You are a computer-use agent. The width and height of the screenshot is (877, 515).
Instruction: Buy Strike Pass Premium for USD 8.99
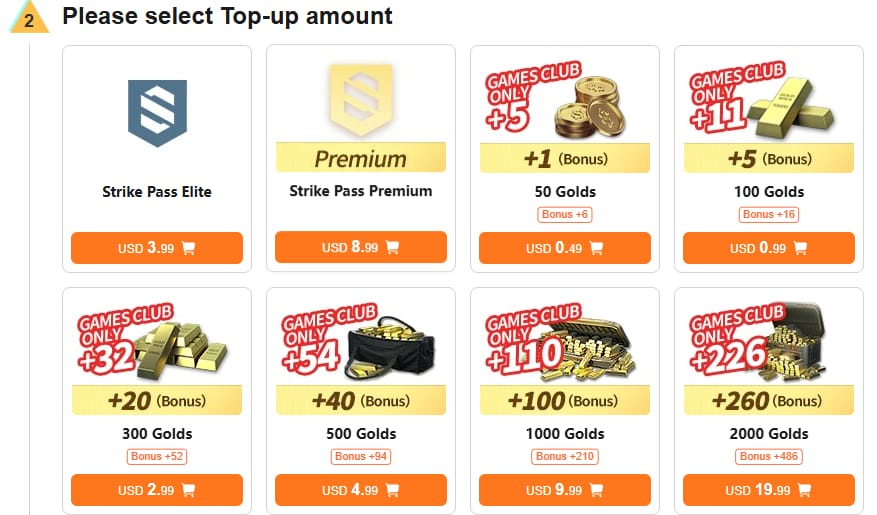[x=361, y=247]
